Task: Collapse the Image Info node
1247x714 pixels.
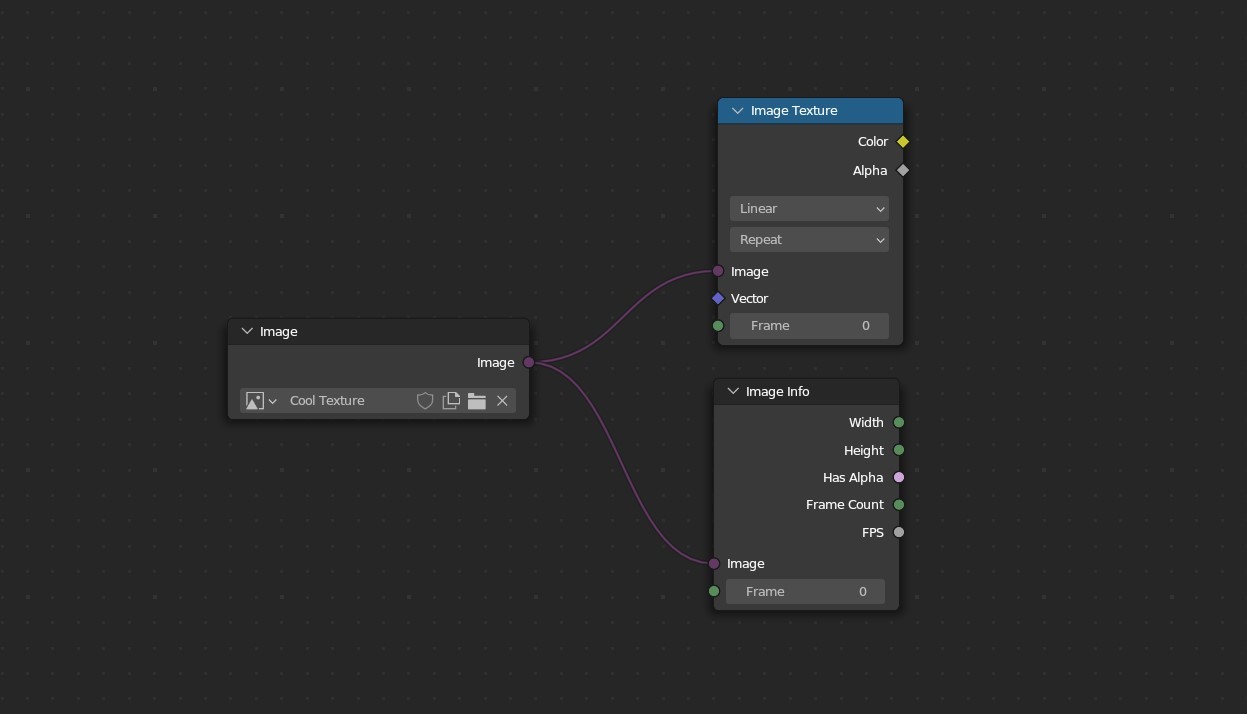Action: (x=733, y=392)
